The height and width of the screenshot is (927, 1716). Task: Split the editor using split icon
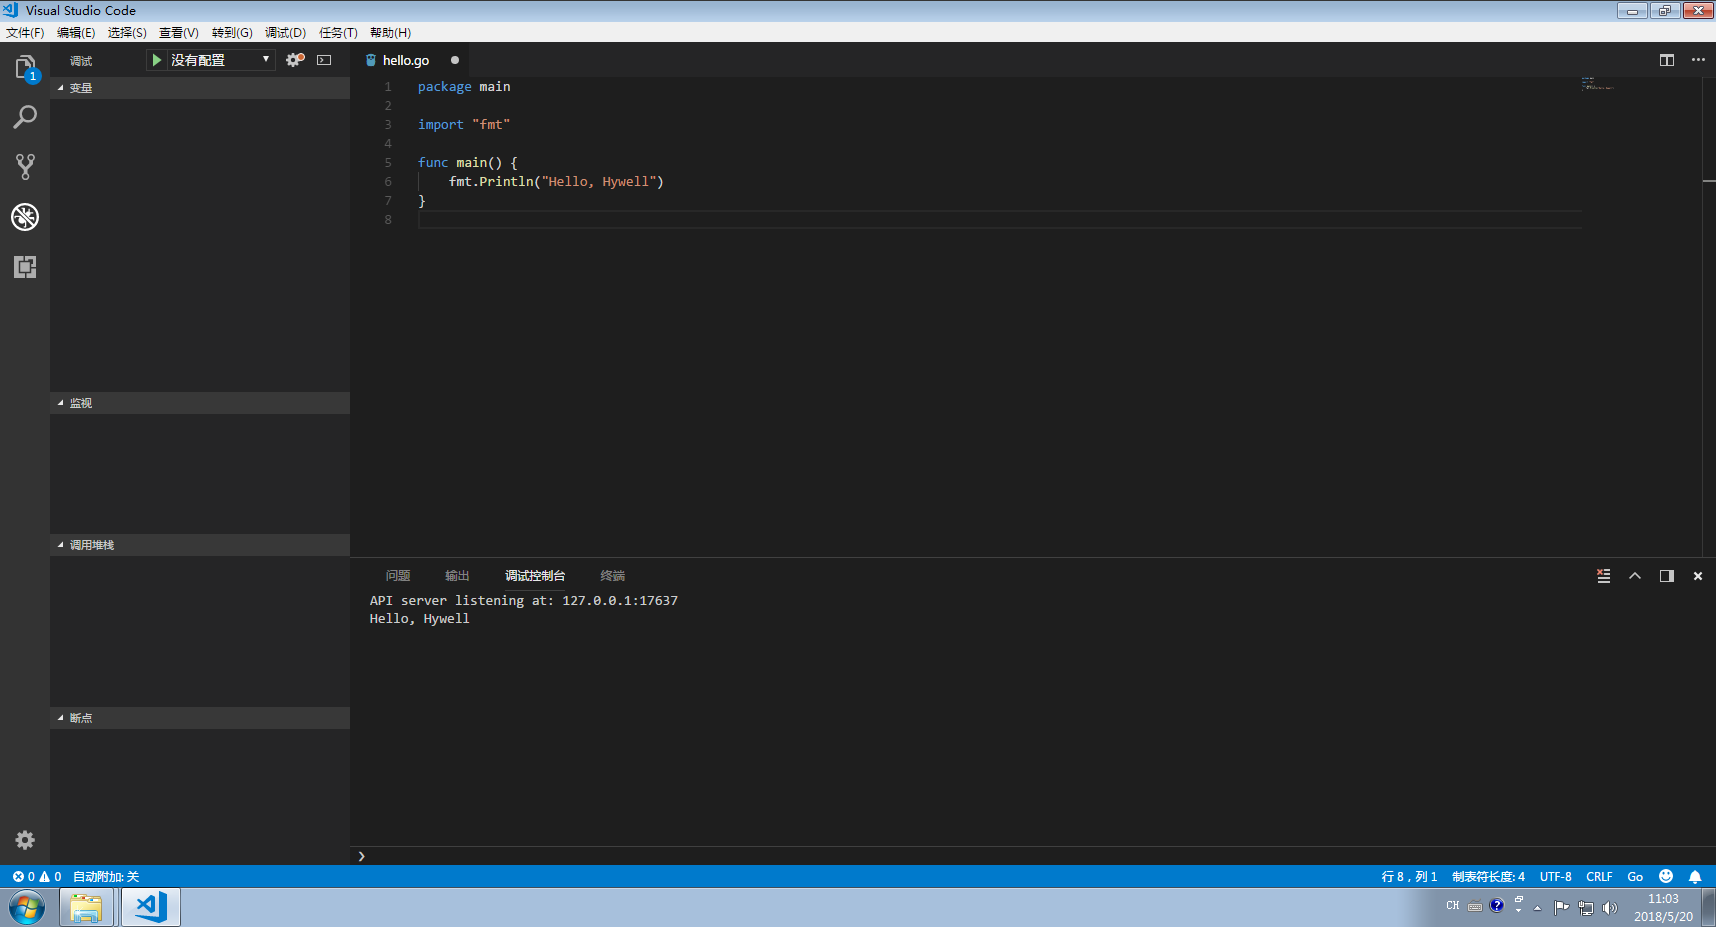point(1667,60)
